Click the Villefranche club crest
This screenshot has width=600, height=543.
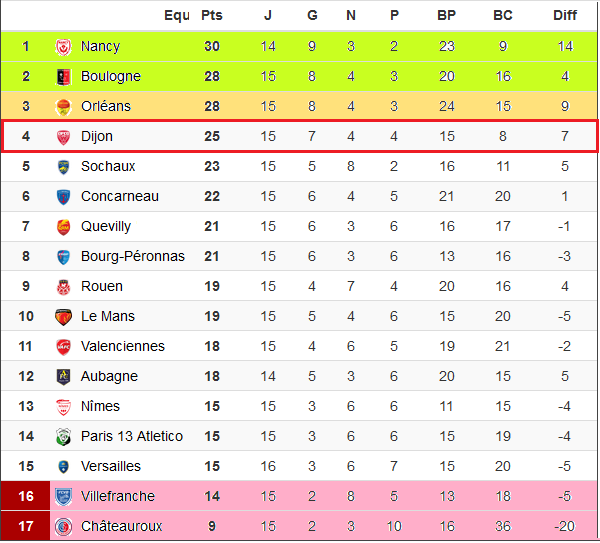(63, 496)
